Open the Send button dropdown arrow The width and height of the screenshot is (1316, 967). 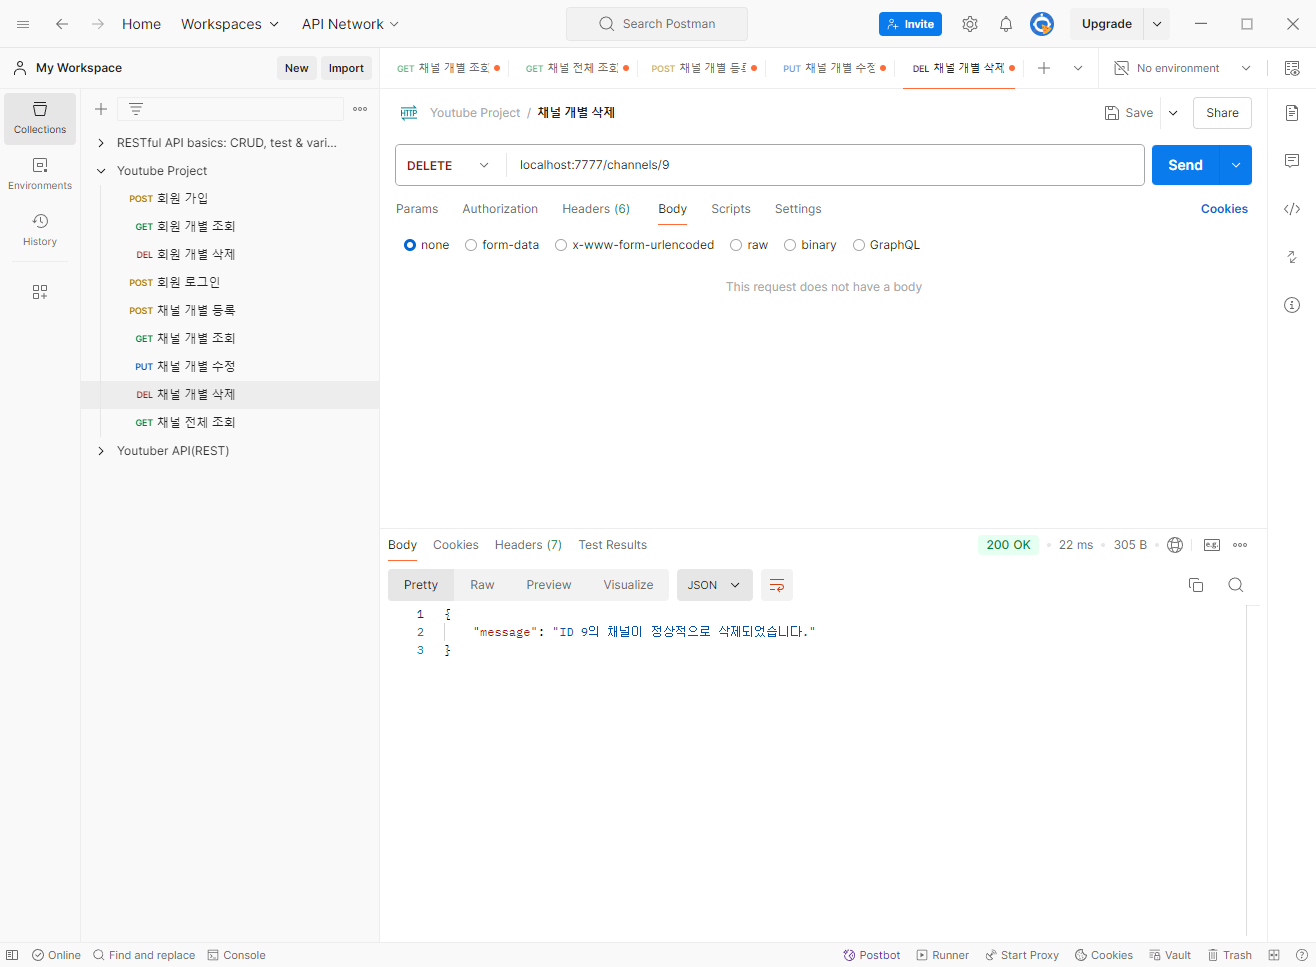tap(1237, 165)
